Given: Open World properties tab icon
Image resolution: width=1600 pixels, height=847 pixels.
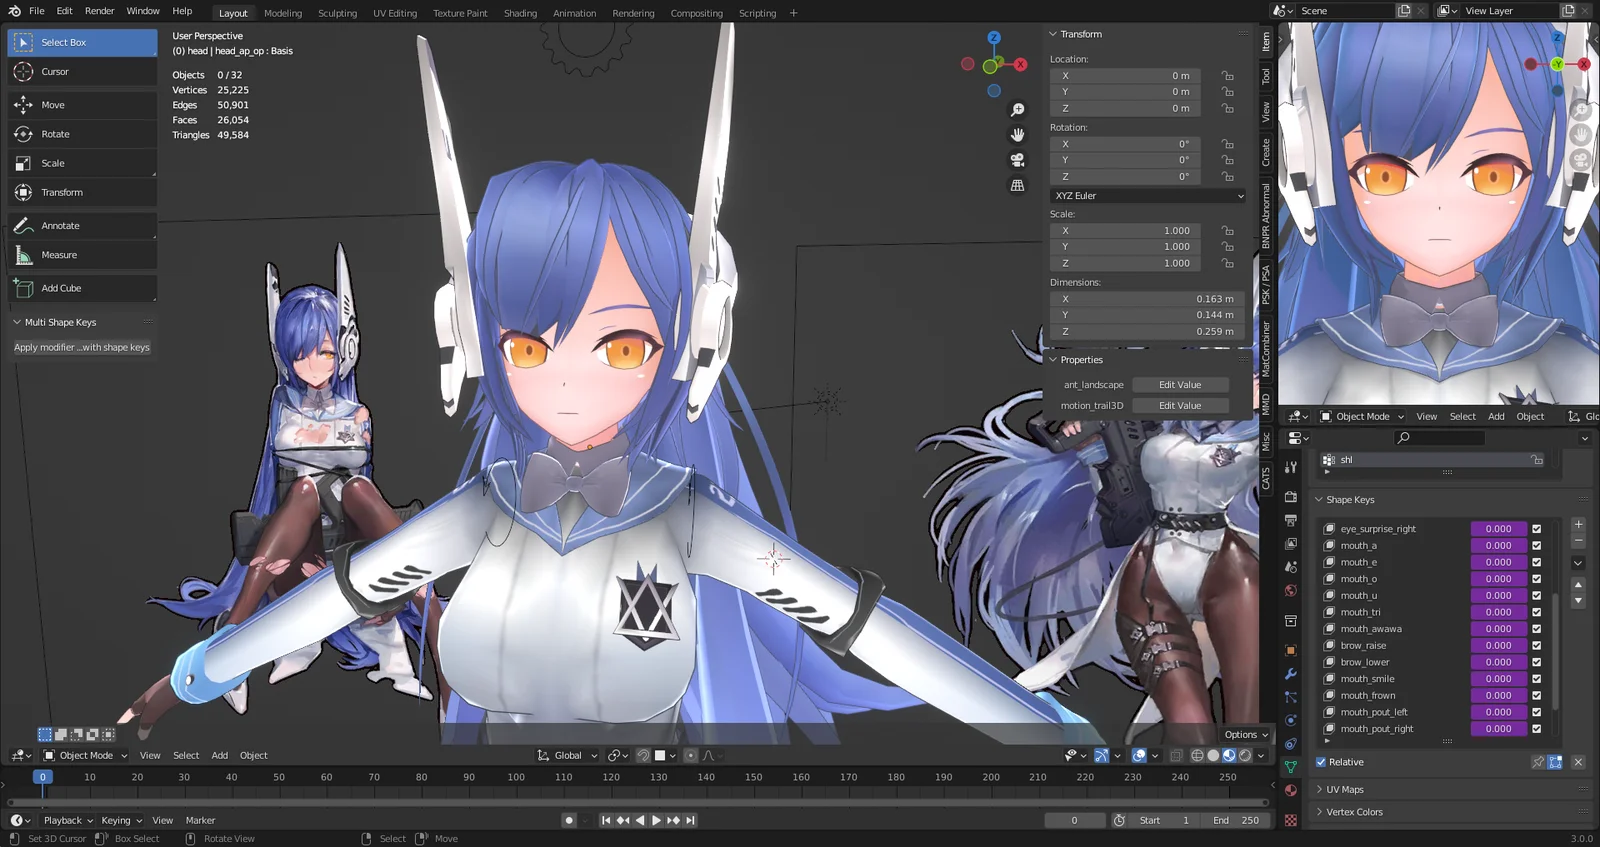Looking at the screenshot, I should coord(1291,591).
